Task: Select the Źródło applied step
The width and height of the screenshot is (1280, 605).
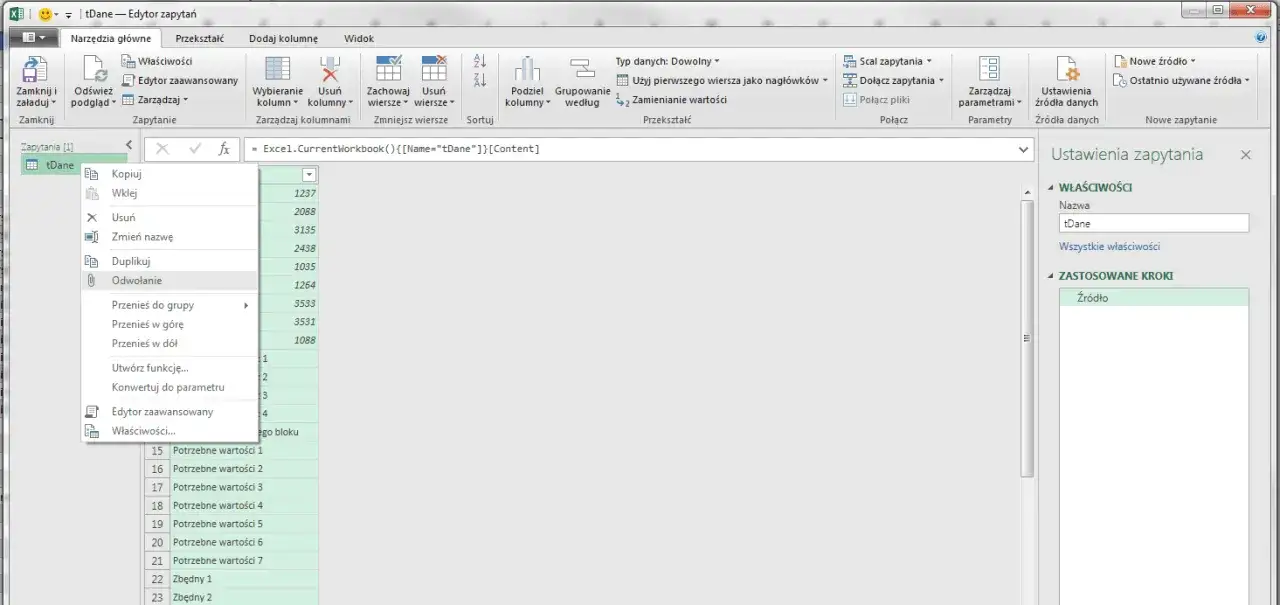Action: [1153, 297]
